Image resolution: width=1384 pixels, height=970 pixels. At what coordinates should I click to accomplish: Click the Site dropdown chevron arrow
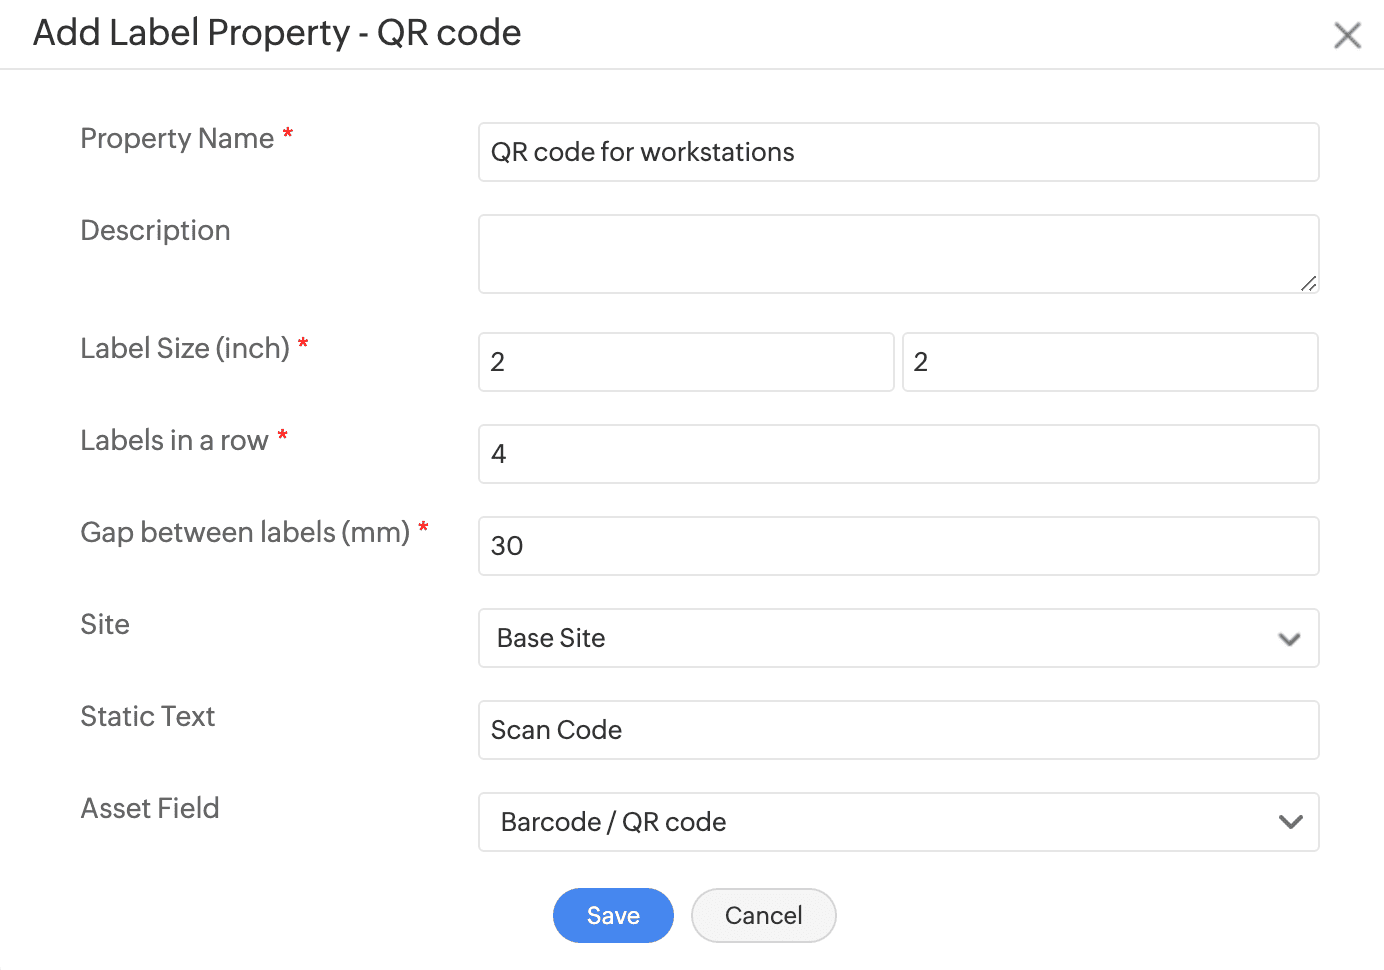(x=1289, y=639)
